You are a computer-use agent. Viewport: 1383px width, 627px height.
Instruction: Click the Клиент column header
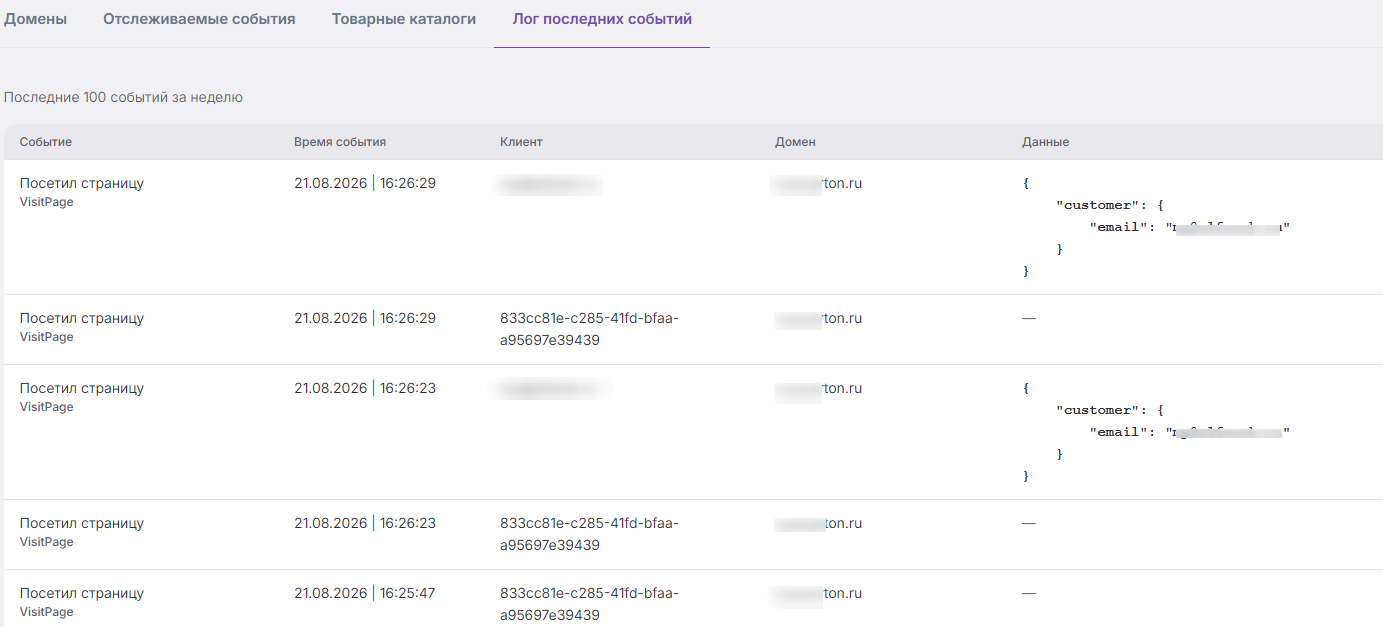pos(521,142)
